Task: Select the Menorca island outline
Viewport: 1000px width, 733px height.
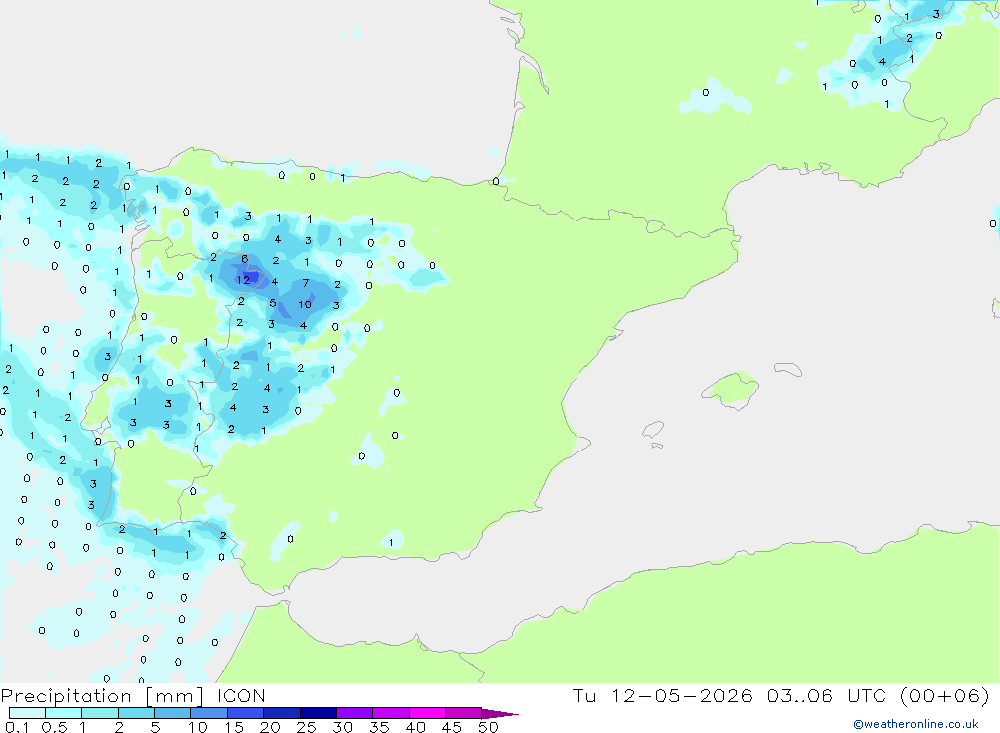Action: [788, 369]
